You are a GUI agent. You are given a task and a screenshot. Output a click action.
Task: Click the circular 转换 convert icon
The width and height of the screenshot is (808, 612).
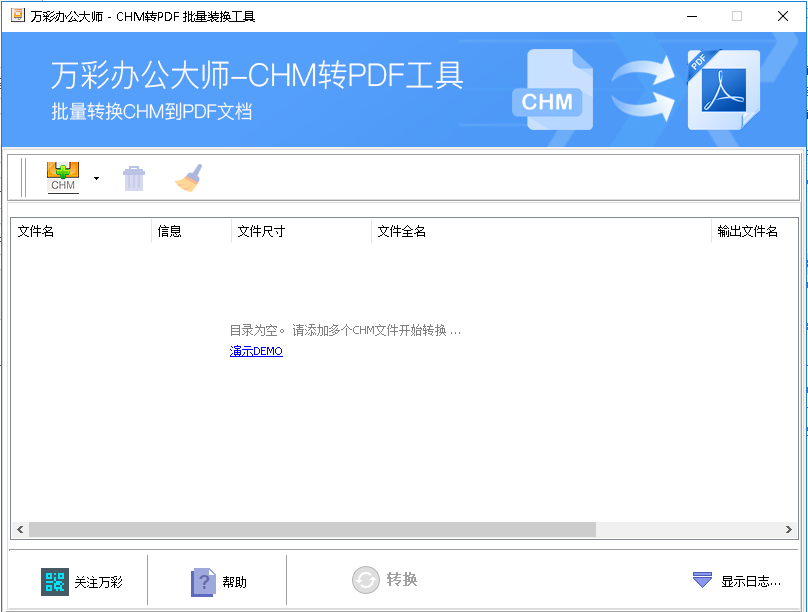364,580
